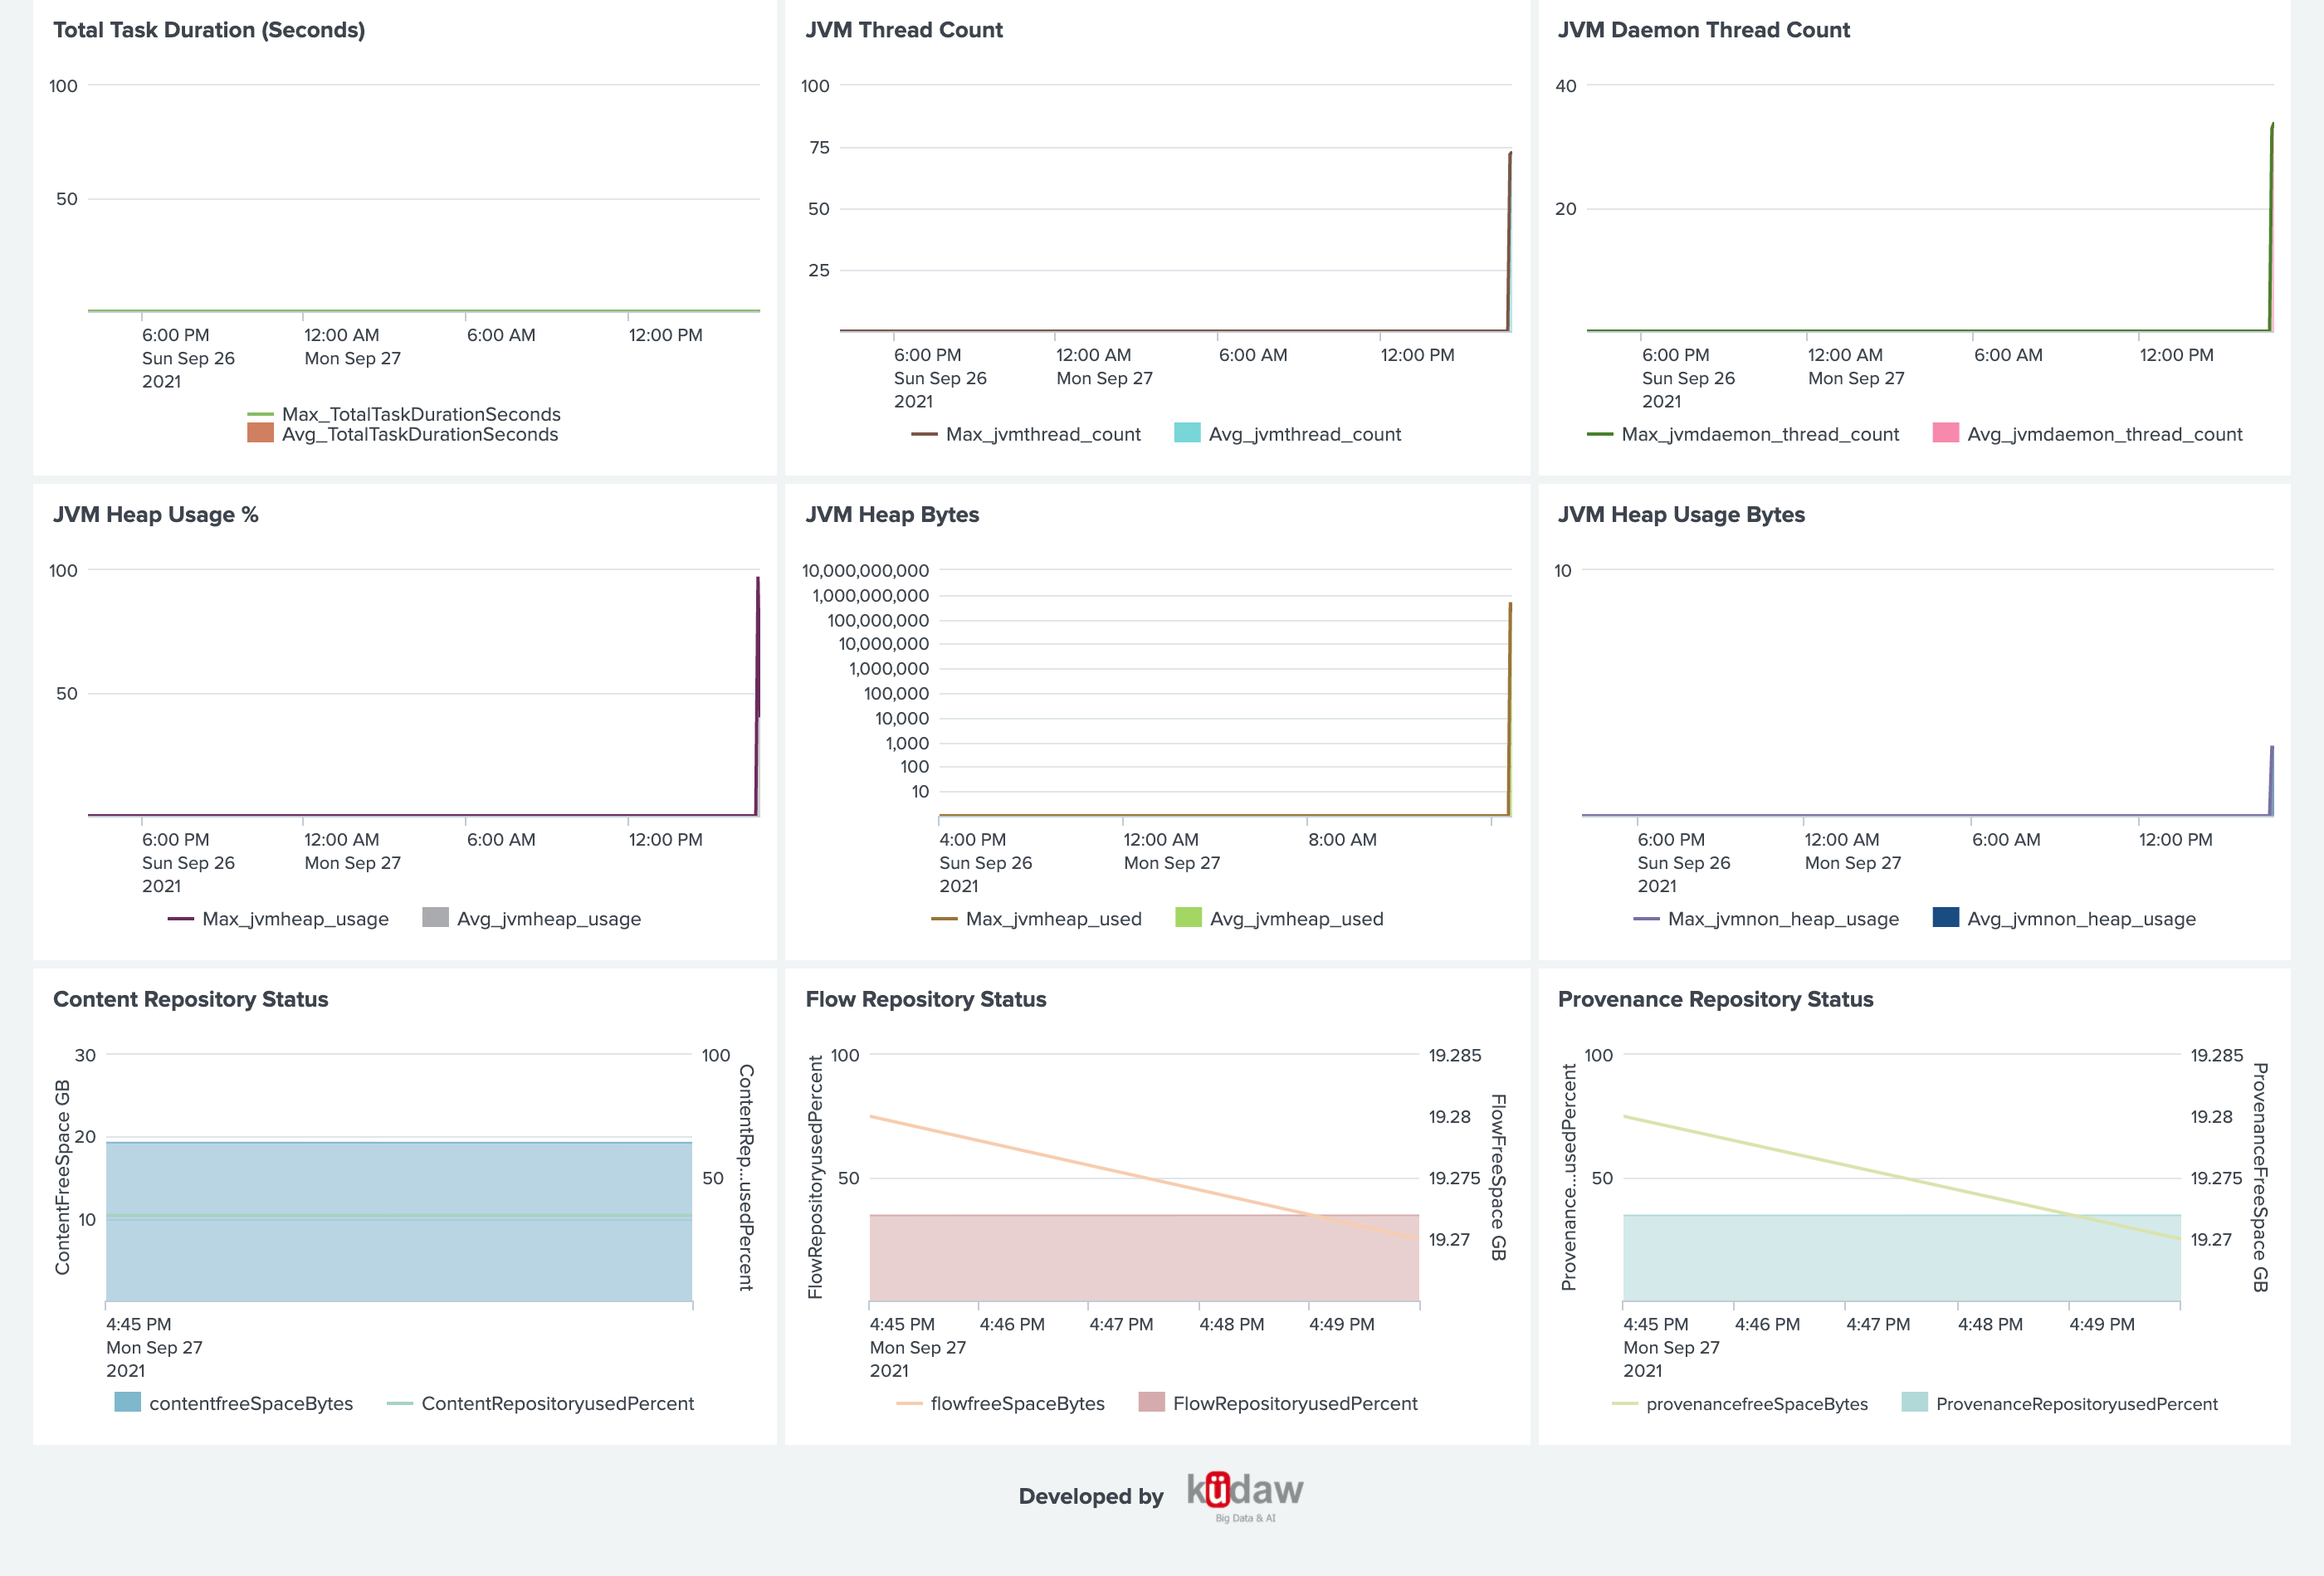Screen dimensions: 2324x1576
Task: Click 4:49 PM label in Flow Repository chart
Action: tap(1341, 1324)
